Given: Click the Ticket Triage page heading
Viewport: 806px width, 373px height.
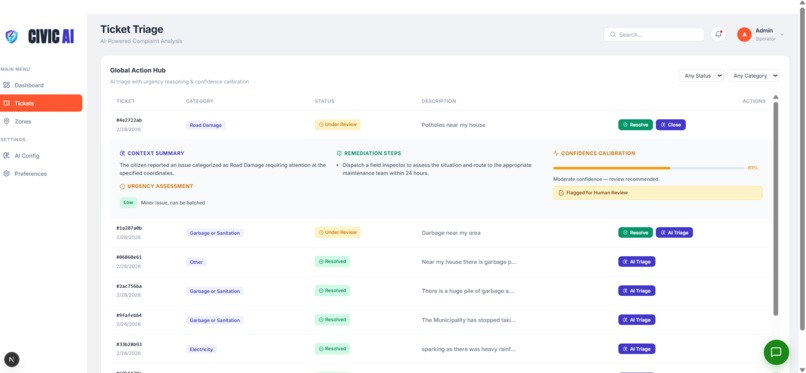Looking at the screenshot, I should (132, 29).
